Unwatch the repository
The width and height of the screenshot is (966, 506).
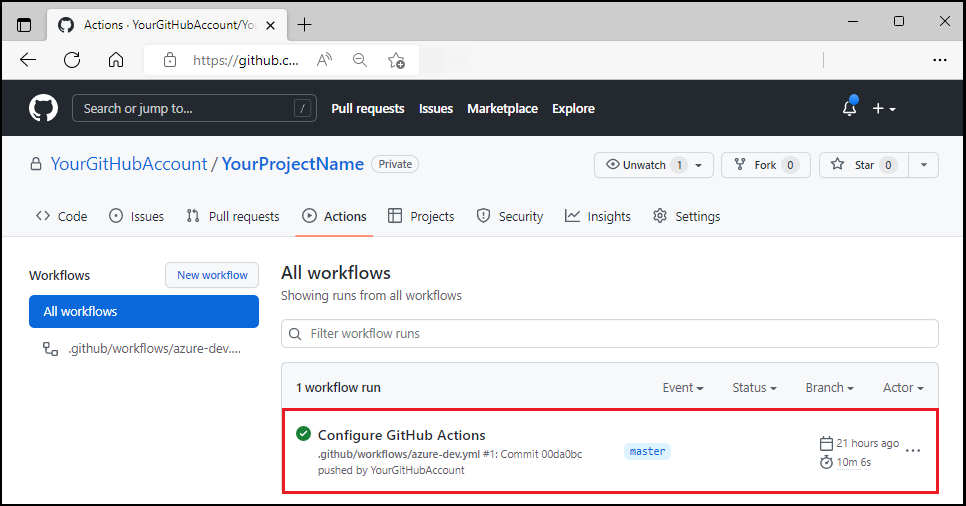643,165
